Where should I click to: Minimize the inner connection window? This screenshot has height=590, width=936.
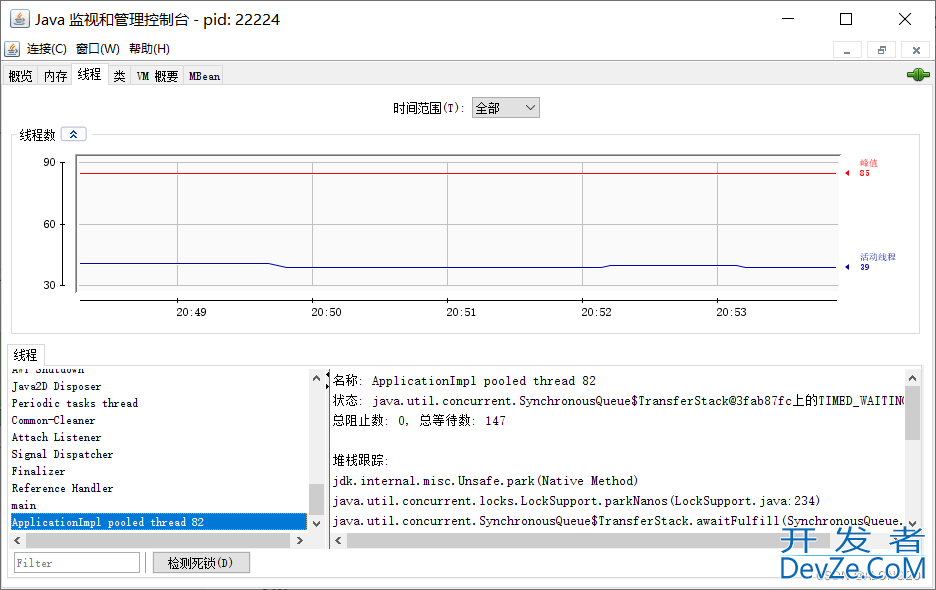[x=847, y=50]
